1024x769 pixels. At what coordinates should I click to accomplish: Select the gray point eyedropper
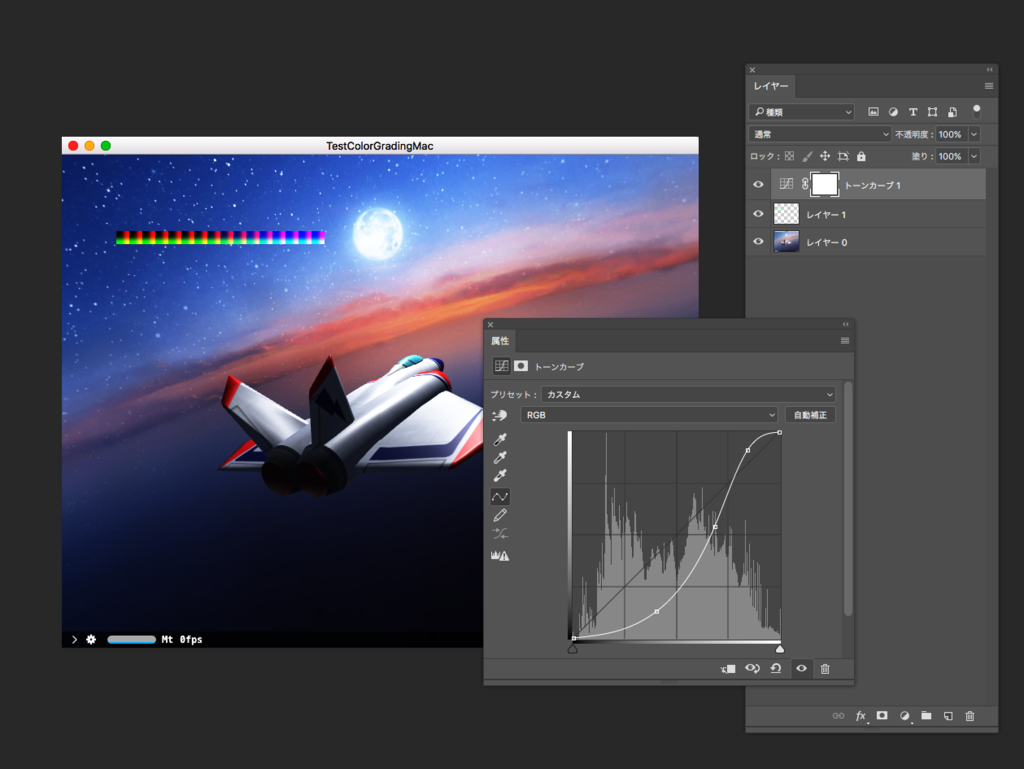(500, 457)
